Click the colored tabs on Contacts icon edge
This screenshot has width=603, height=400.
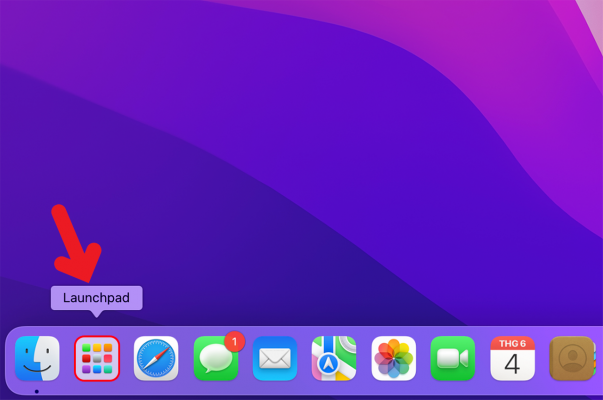click(597, 358)
